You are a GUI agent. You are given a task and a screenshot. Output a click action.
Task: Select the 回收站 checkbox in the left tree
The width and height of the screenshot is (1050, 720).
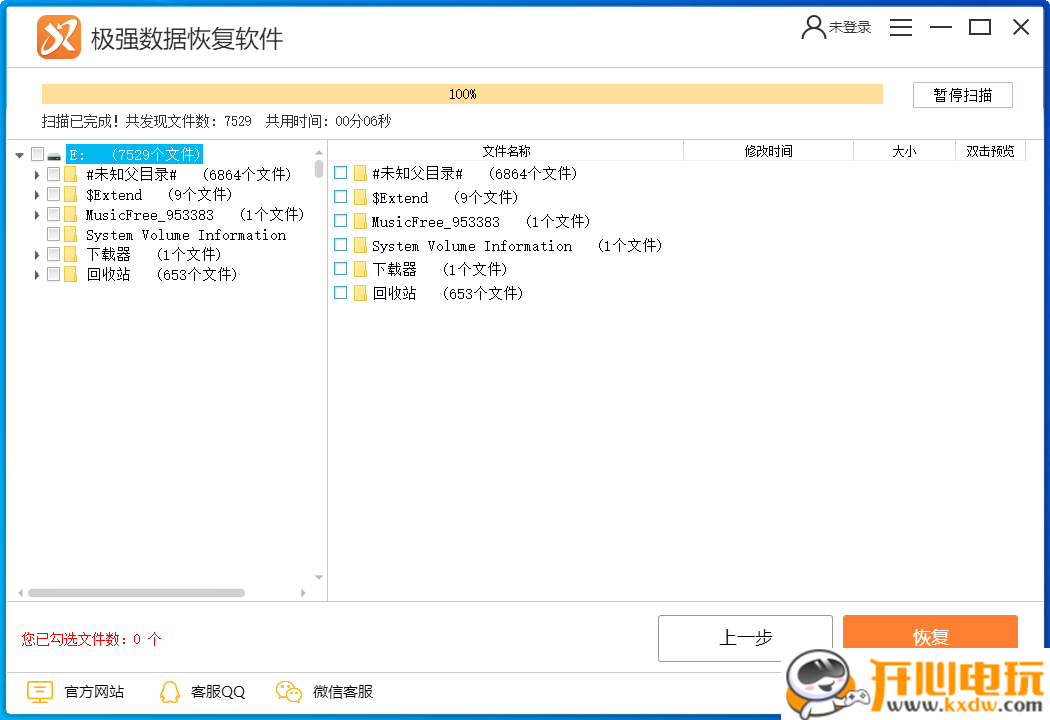tap(52, 274)
